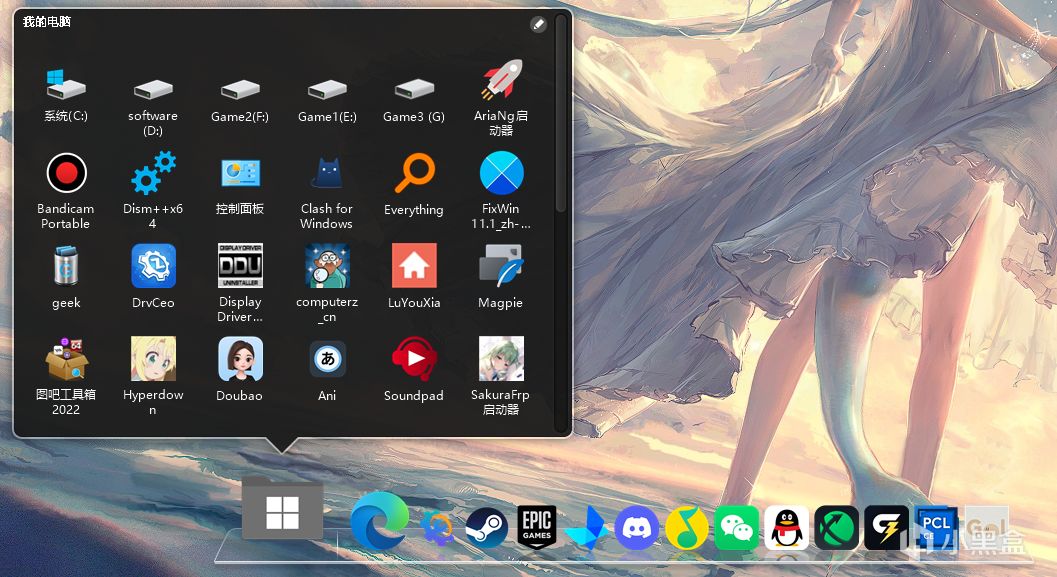Image resolution: width=1057 pixels, height=577 pixels.
Task: Launch Bandicam Portable recorder
Action: point(66,173)
